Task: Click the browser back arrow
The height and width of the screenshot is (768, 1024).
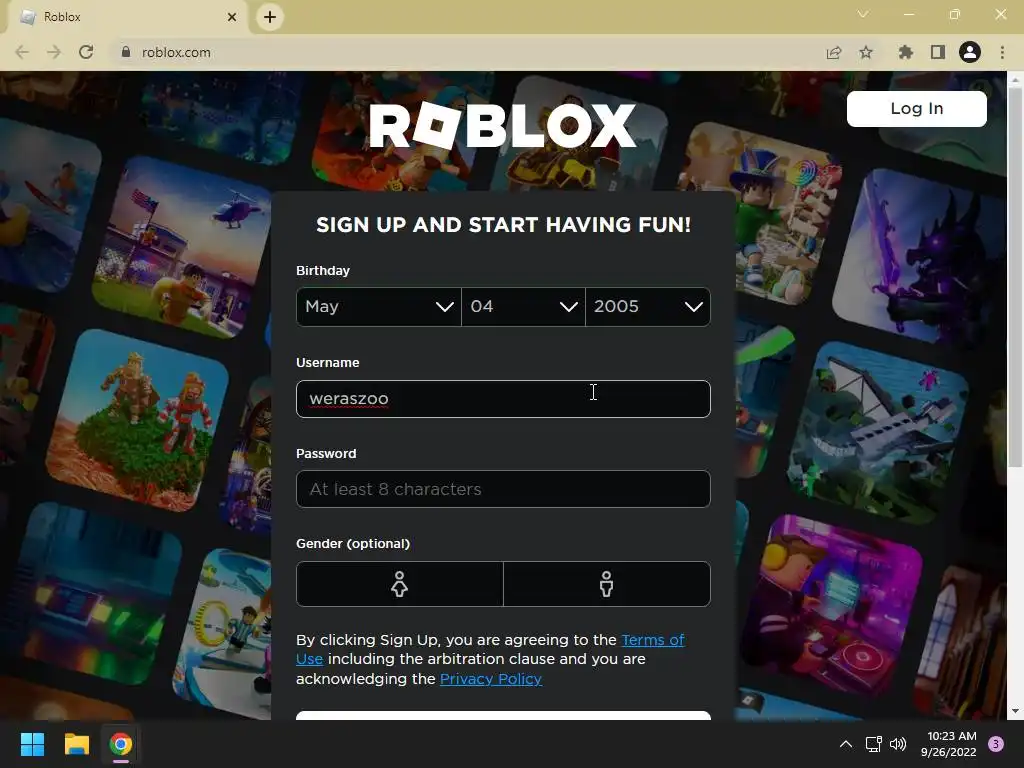Action: point(22,52)
